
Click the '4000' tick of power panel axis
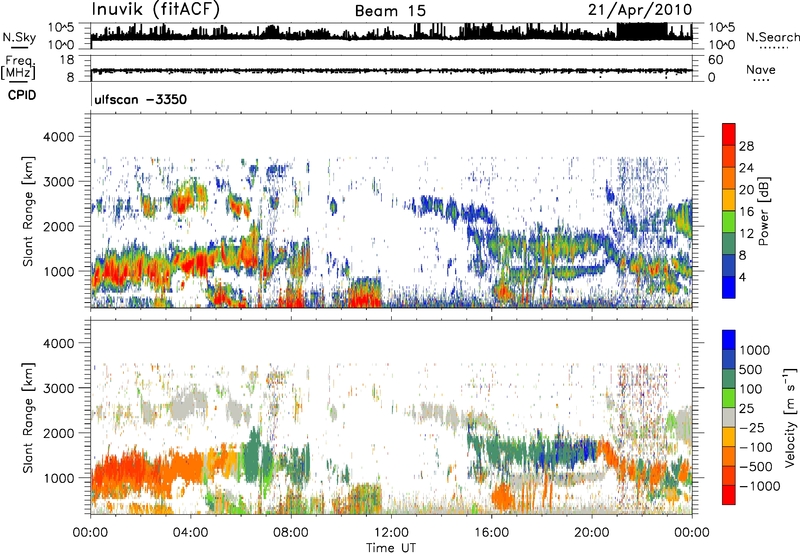tap(61, 137)
